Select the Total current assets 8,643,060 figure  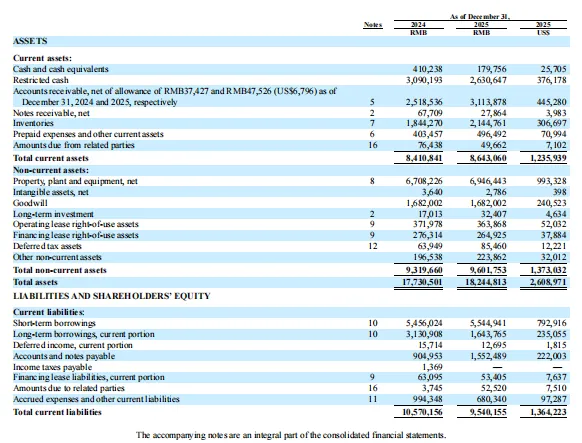click(488, 158)
